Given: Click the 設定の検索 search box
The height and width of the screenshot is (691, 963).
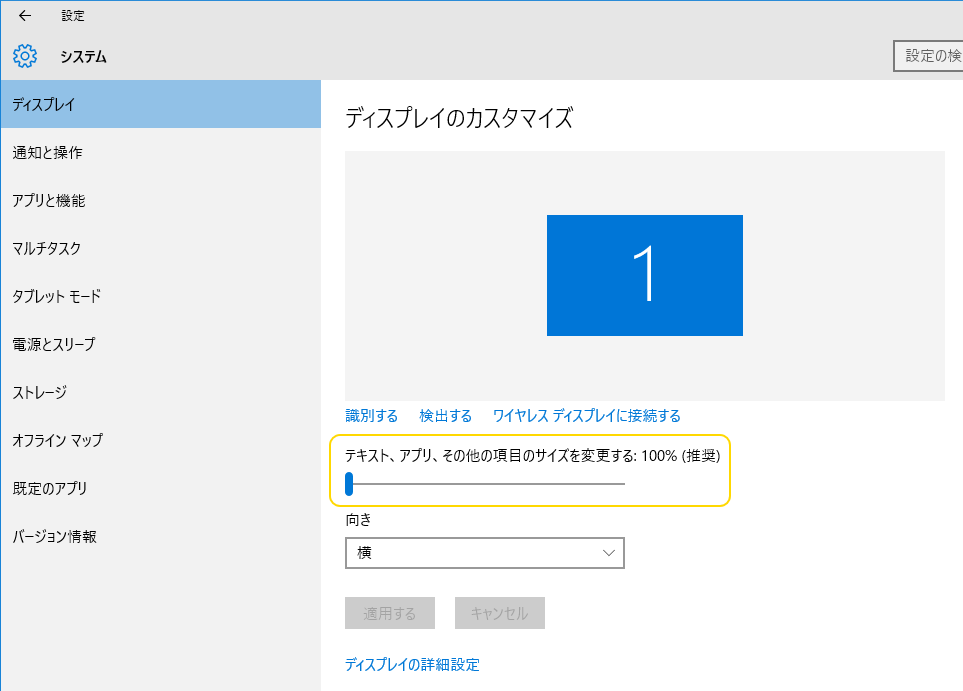Looking at the screenshot, I should (928, 56).
